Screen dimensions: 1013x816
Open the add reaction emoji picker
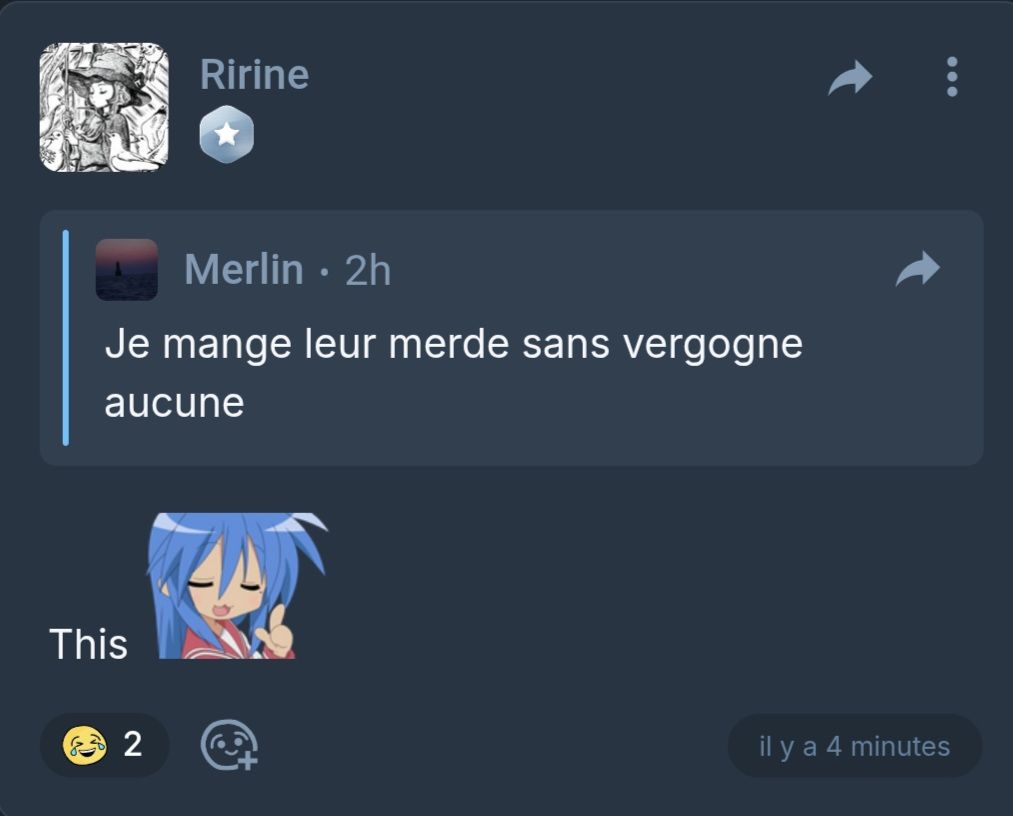(230, 746)
